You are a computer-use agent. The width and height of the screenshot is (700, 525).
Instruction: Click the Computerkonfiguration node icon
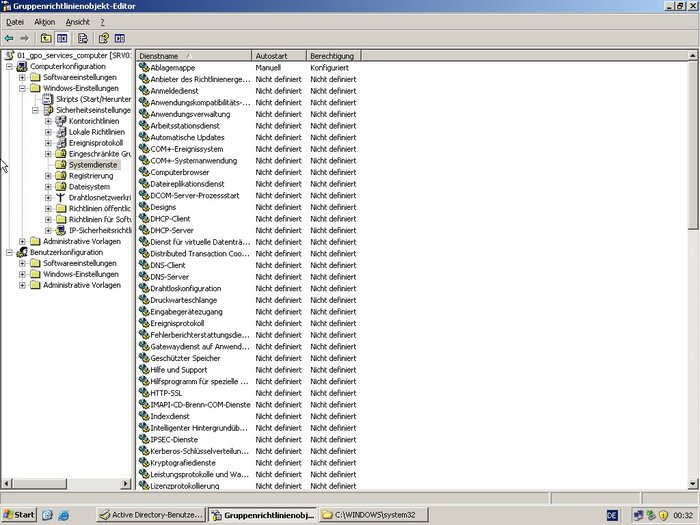(x=22, y=67)
